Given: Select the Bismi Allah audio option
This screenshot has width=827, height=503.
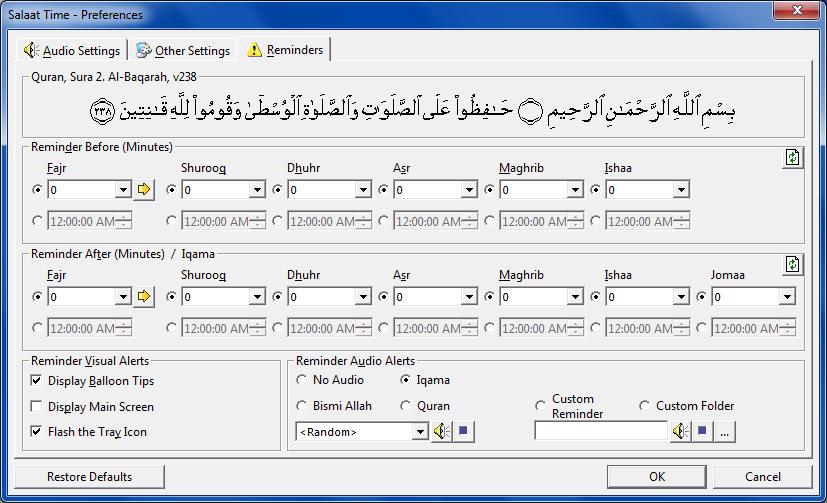Looking at the screenshot, I should (x=303, y=406).
